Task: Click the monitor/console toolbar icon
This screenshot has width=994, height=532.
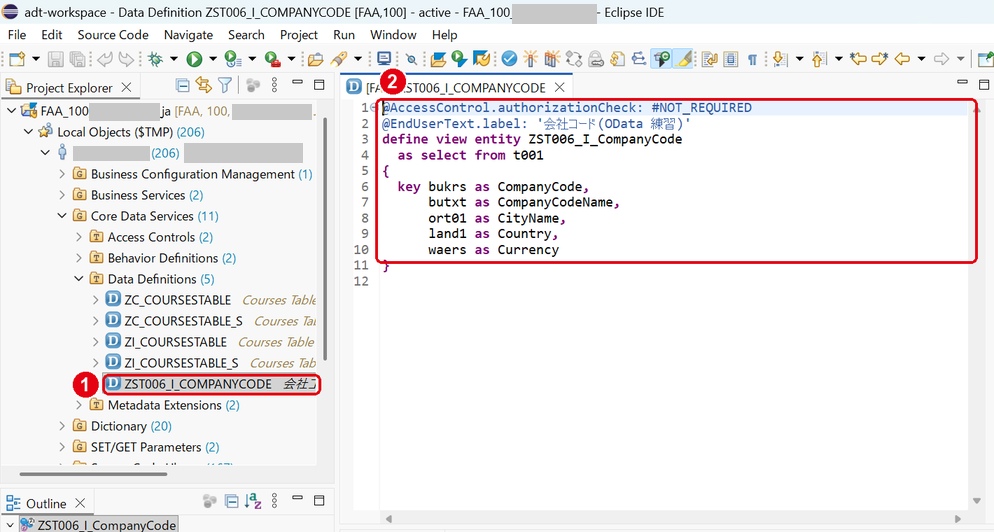Action: click(x=384, y=59)
